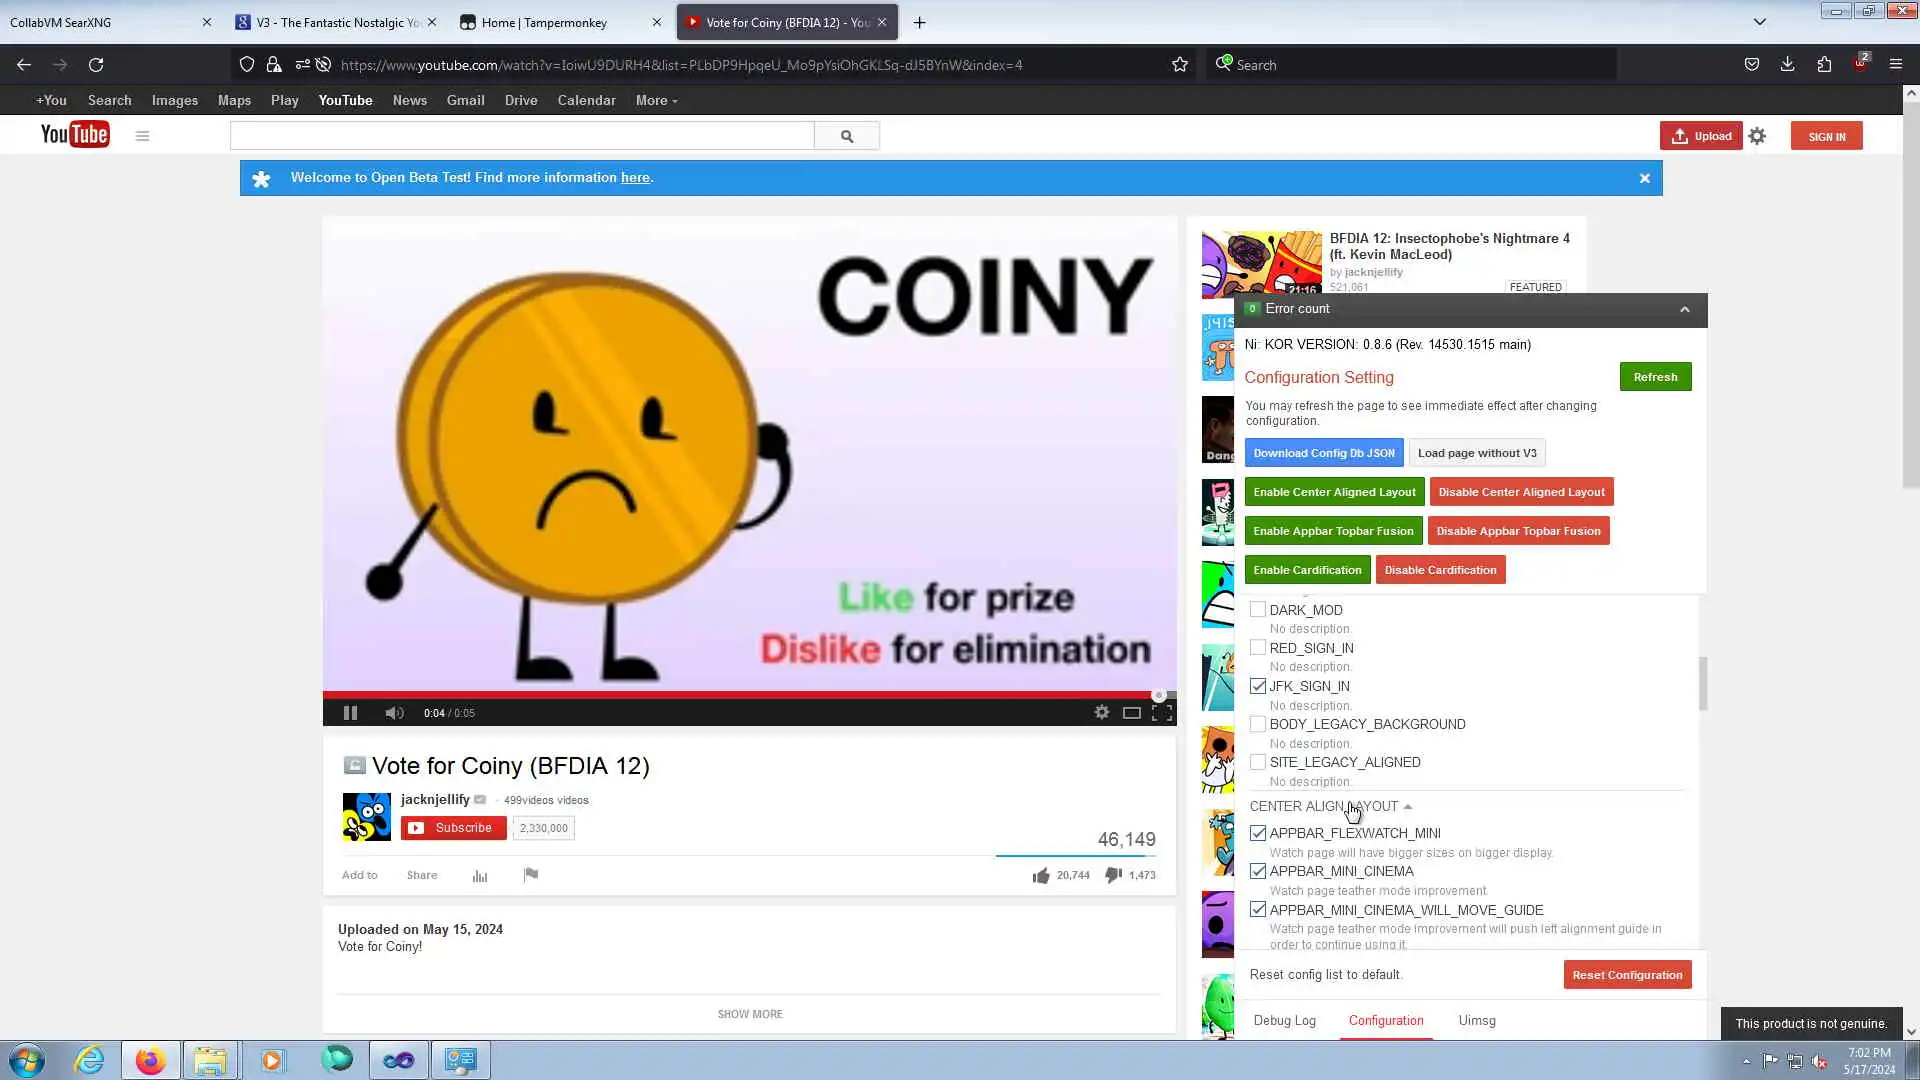The height and width of the screenshot is (1080, 1920).
Task: Click the Reset Configuration button
Action: [1627, 975]
